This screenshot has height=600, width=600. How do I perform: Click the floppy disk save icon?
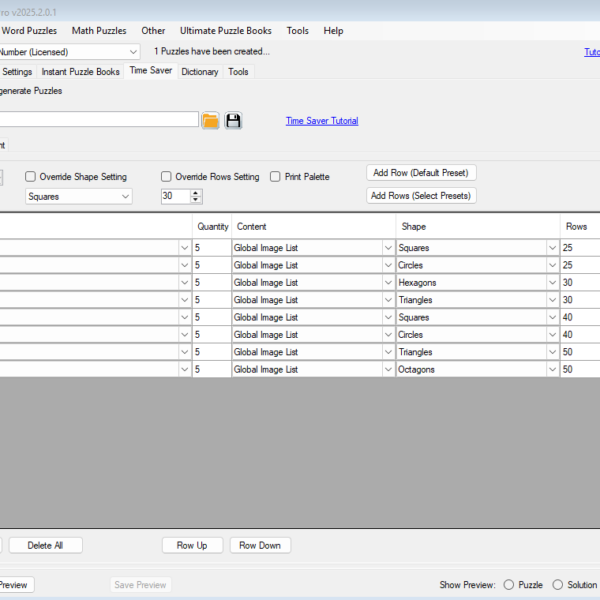233,121
